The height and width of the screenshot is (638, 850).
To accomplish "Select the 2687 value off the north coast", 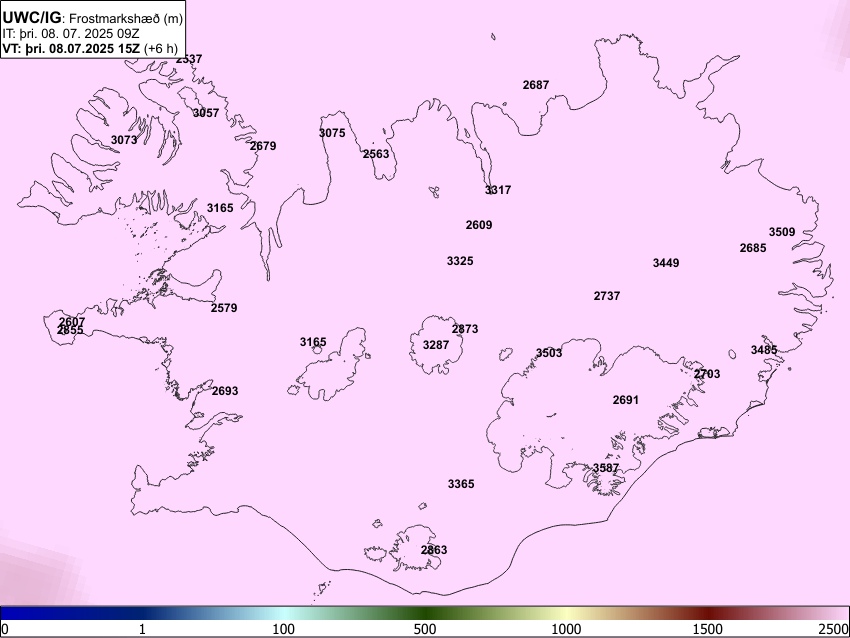I will (x=536, y=85).
